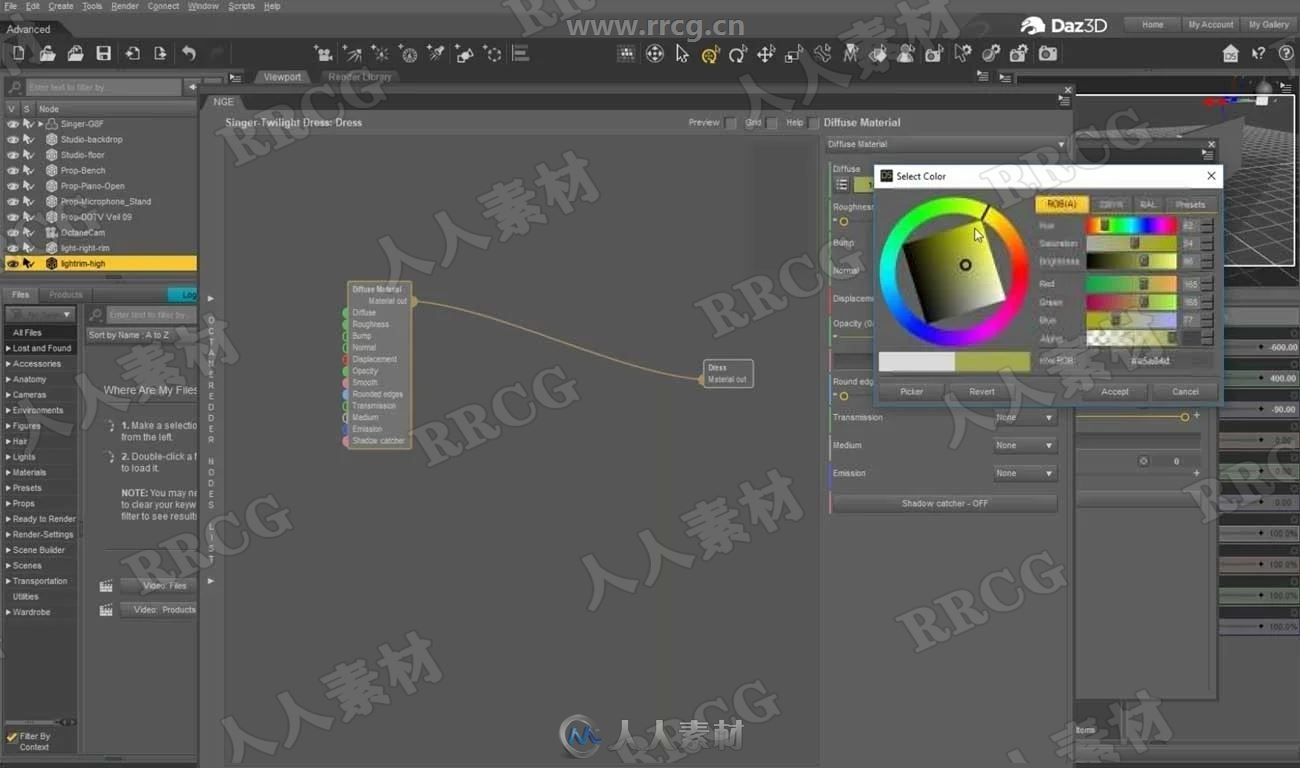The image size is (1300, 768).
Task: Click the Save floppy disk icon
Action: [x=103, y=53]
